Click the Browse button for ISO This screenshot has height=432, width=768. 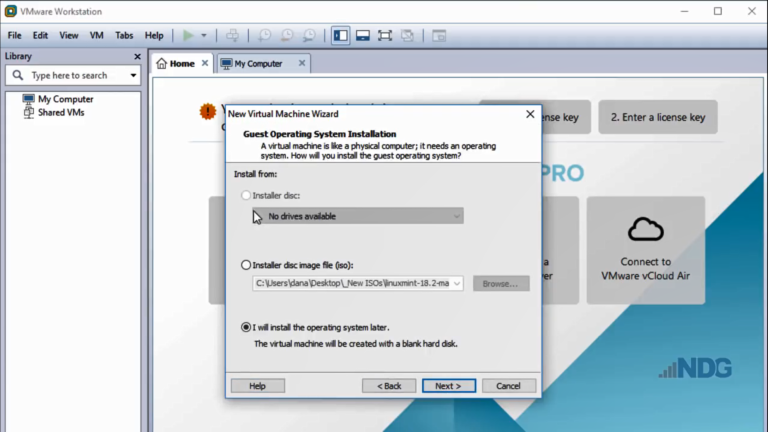pyautogui.click(x=501, y=284)
